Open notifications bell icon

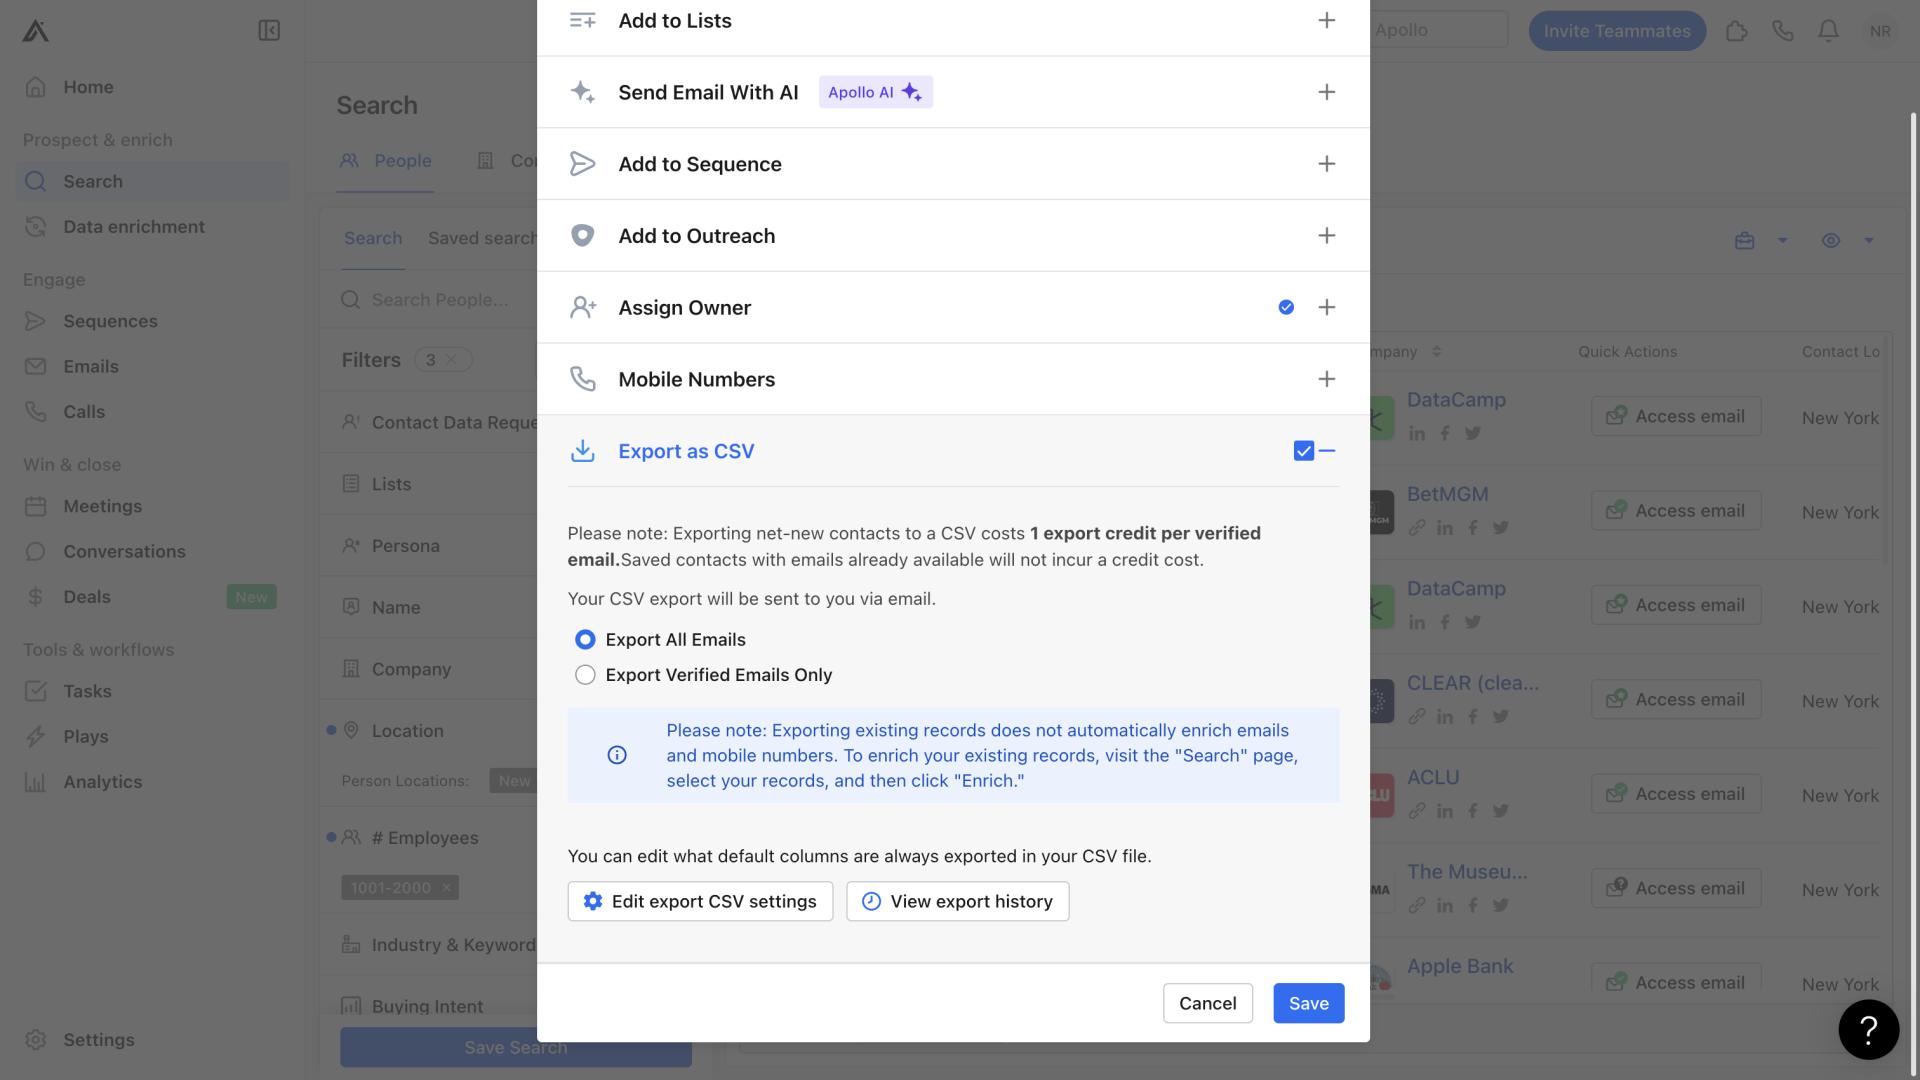(1828, 31)
